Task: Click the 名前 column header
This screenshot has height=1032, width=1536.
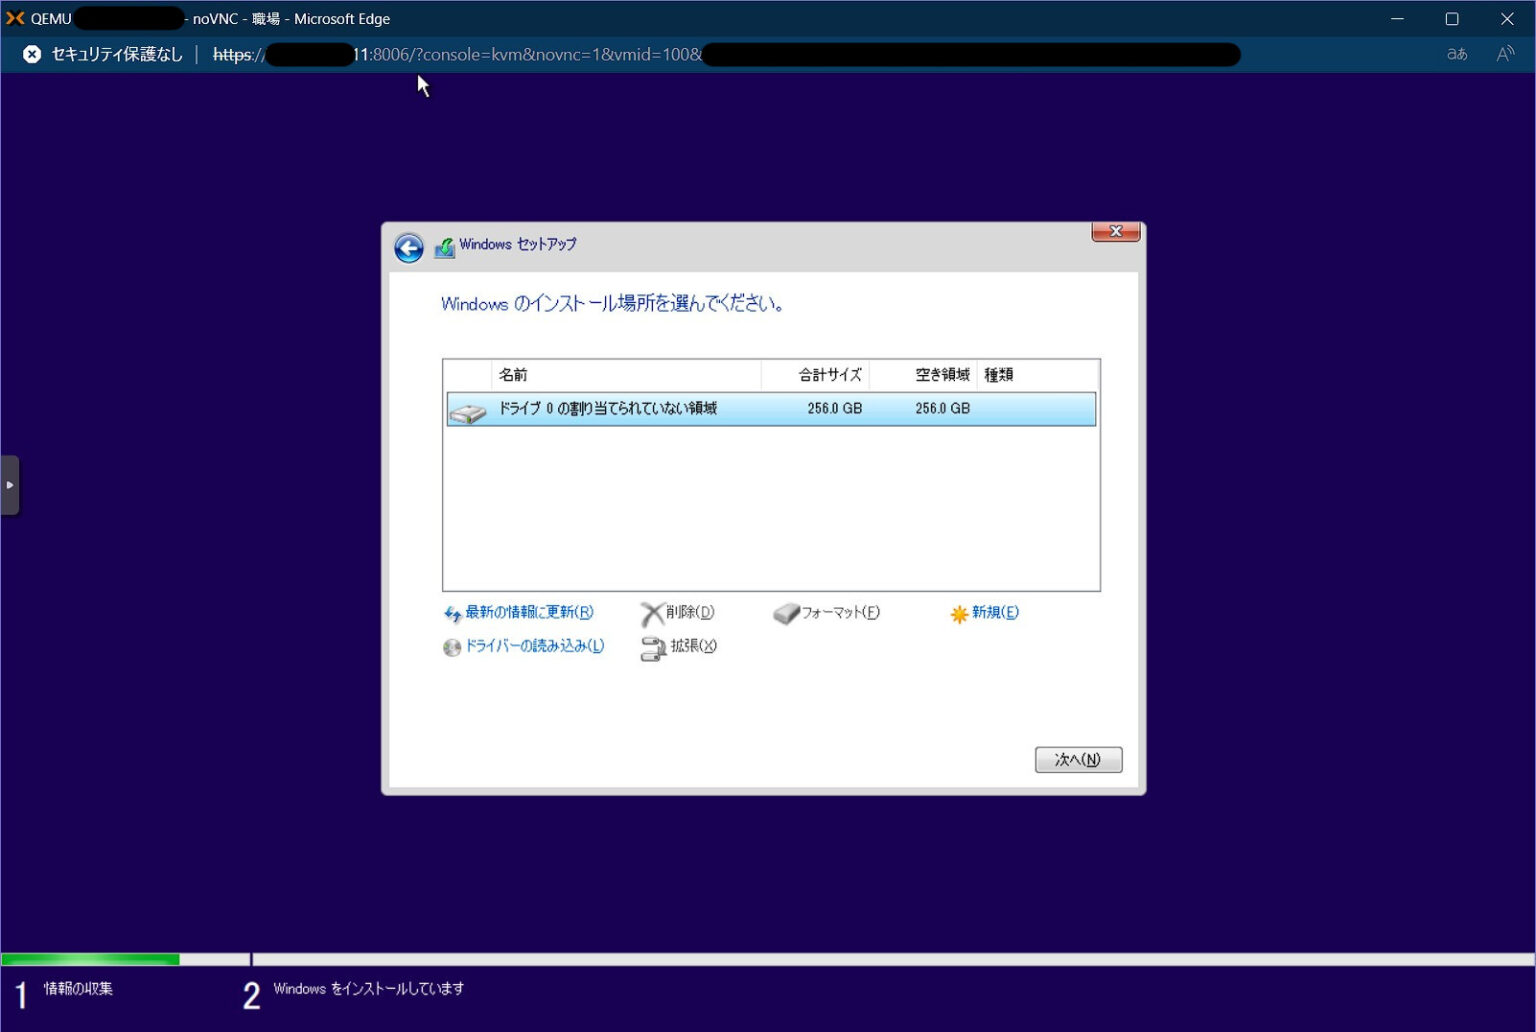Action: 510,374
